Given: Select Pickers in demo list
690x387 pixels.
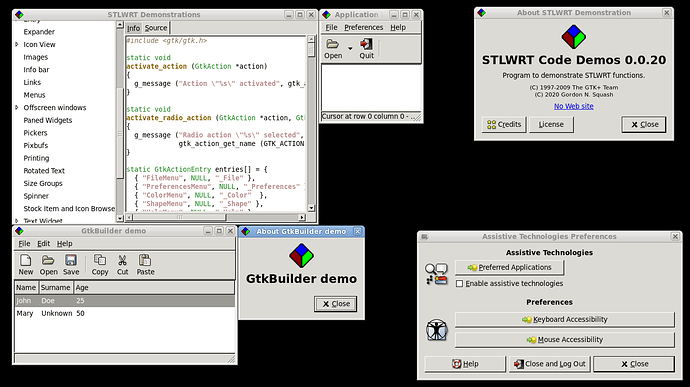Looking at the screenshot, I should [35, 133].
